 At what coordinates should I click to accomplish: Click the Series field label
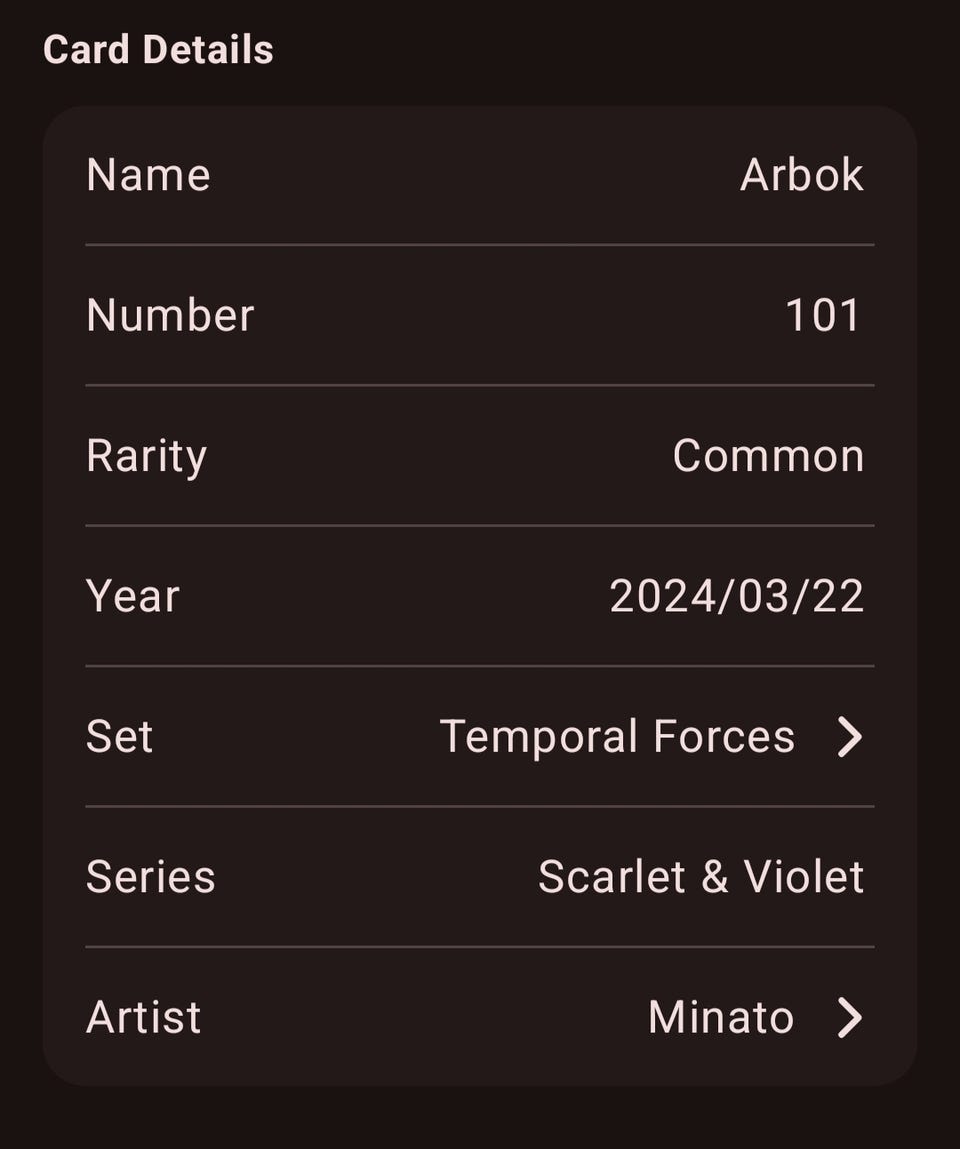pos(150,877)
